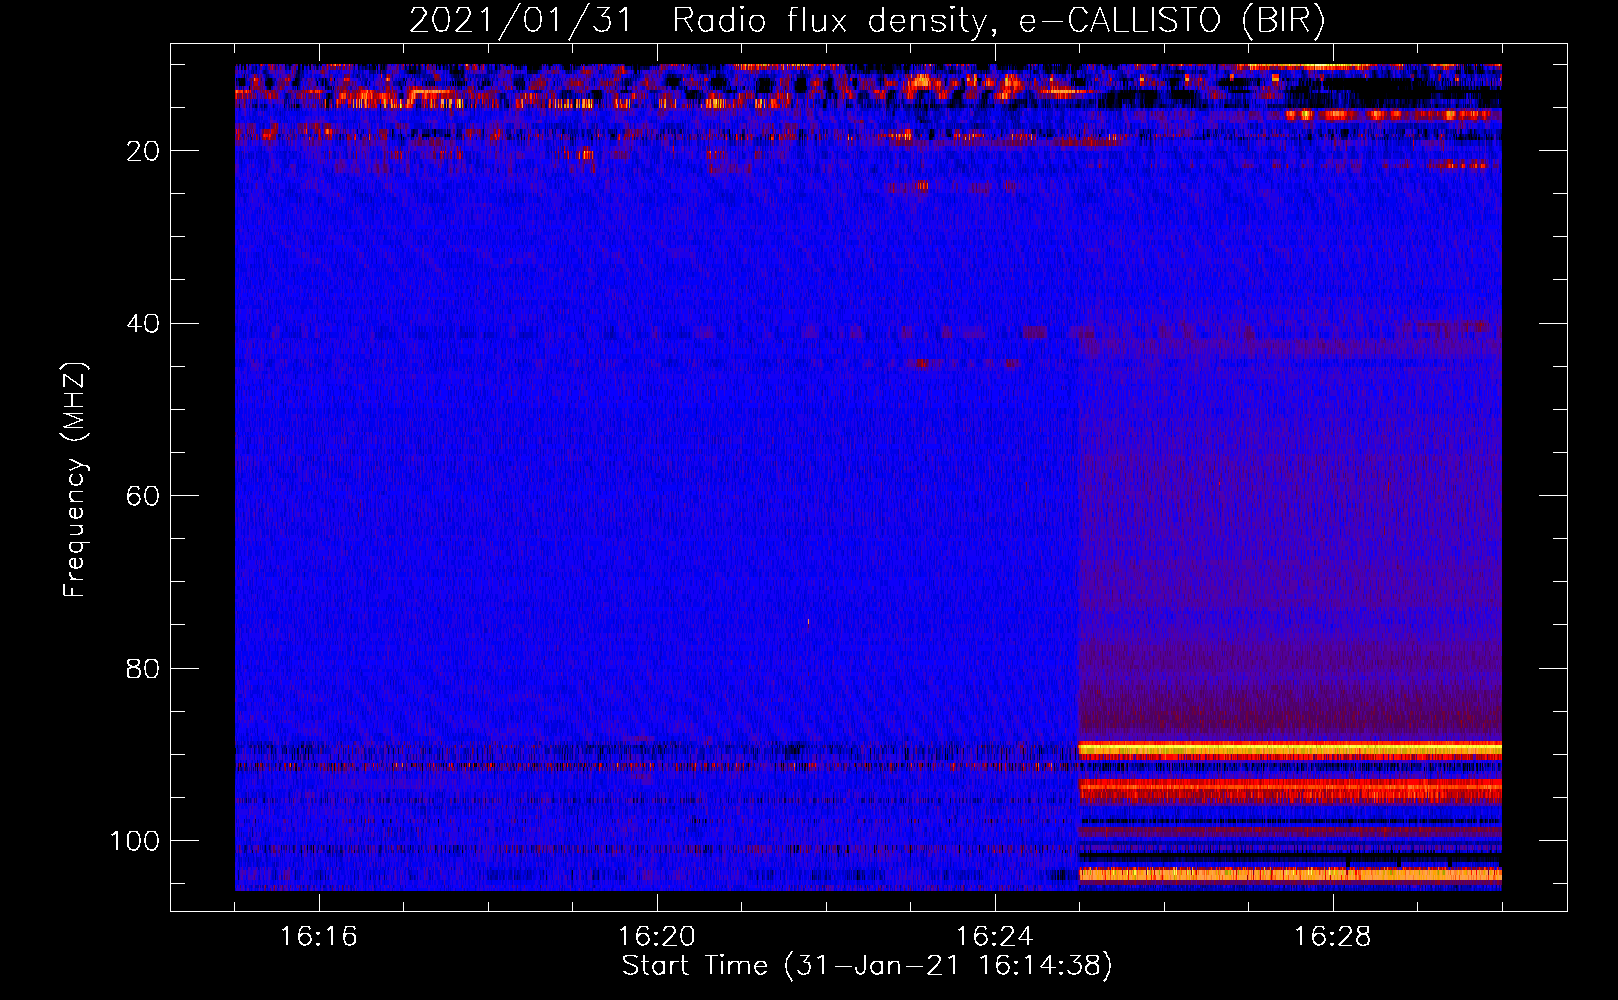This screenshot has height=1000, width=1618.
Task: Click the 60 MHz frequency tick label
Action: tap(144, 496)
